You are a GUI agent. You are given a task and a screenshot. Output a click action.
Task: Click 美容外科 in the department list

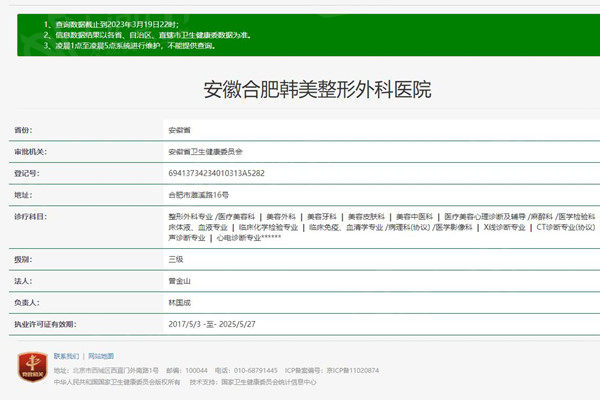click(281, 216)
